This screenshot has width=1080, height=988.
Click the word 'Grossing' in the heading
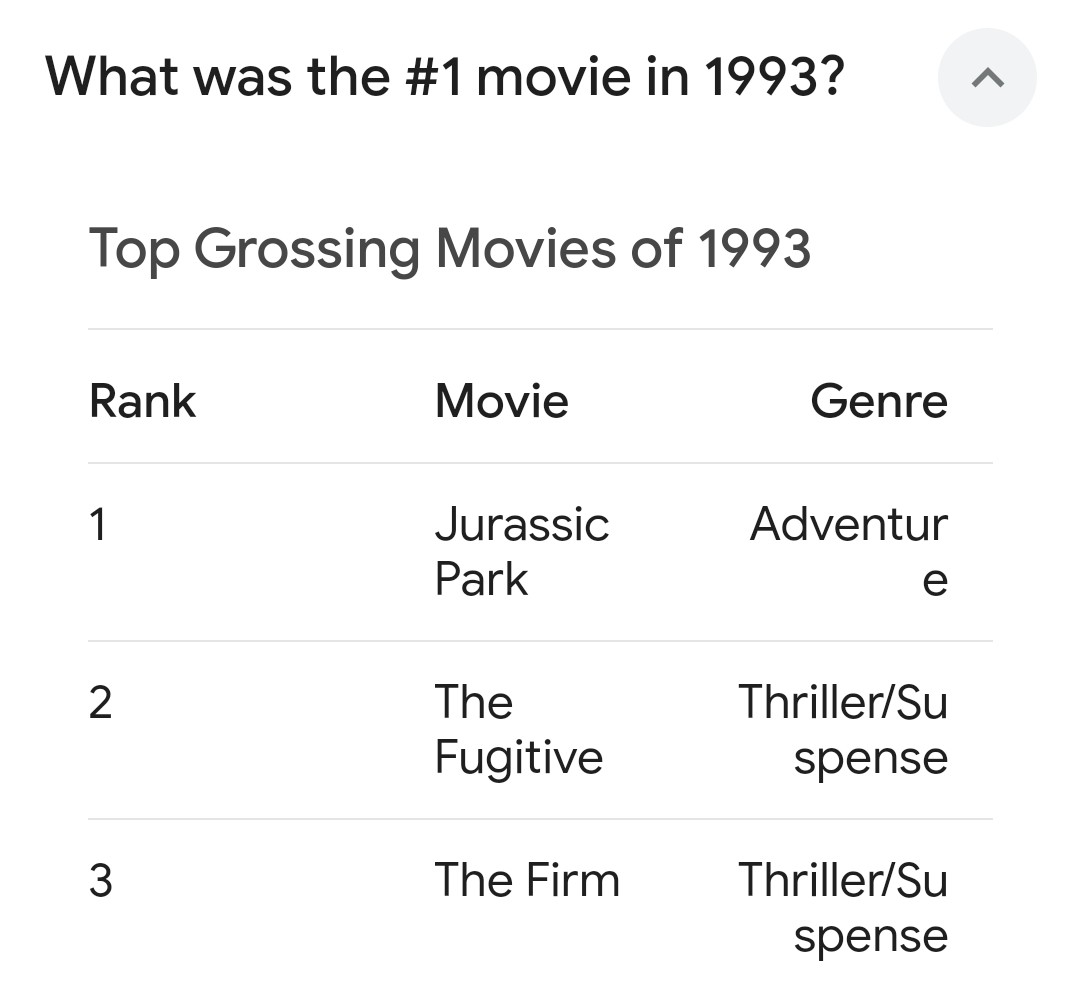(x=307, y=251)
